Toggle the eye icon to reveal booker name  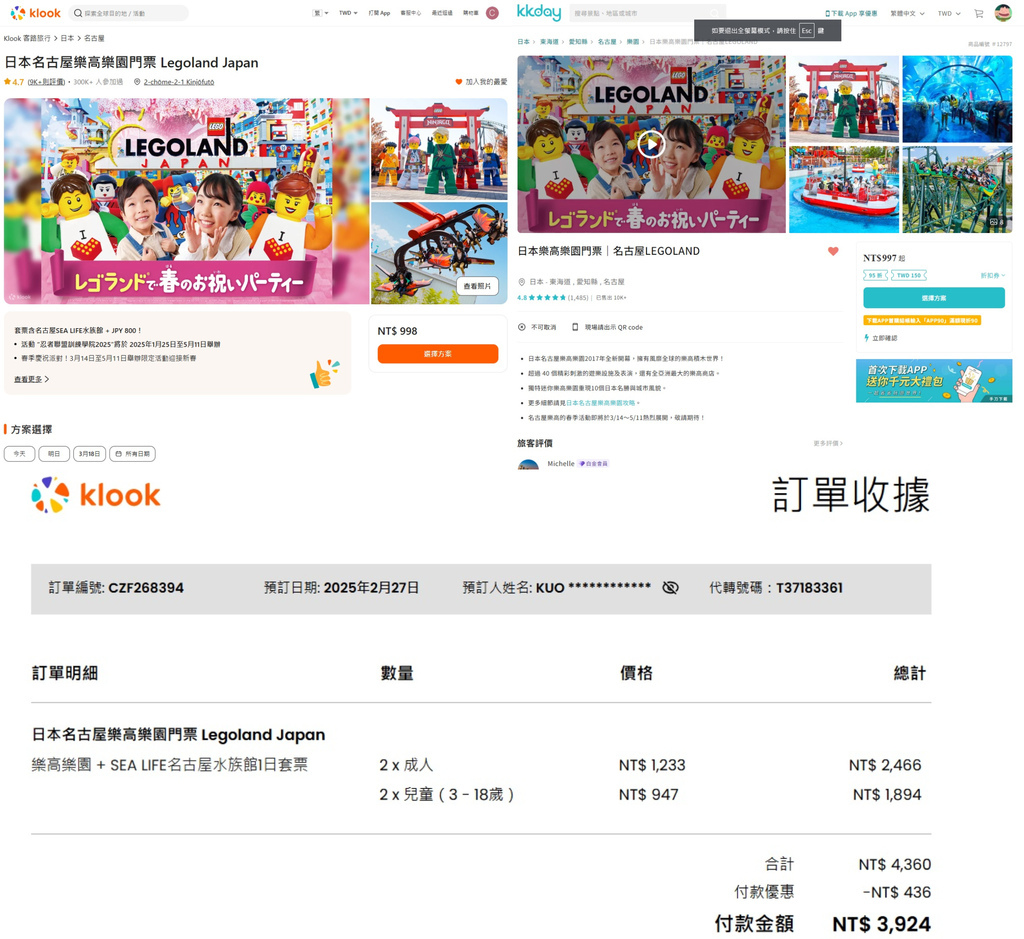(670, 588)
